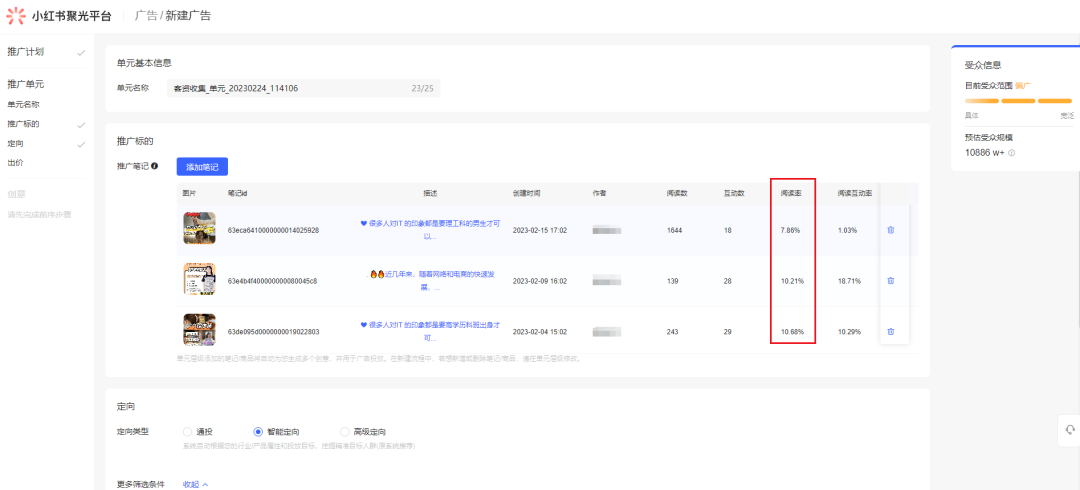Click the 作者 column header

pos(599,194)
